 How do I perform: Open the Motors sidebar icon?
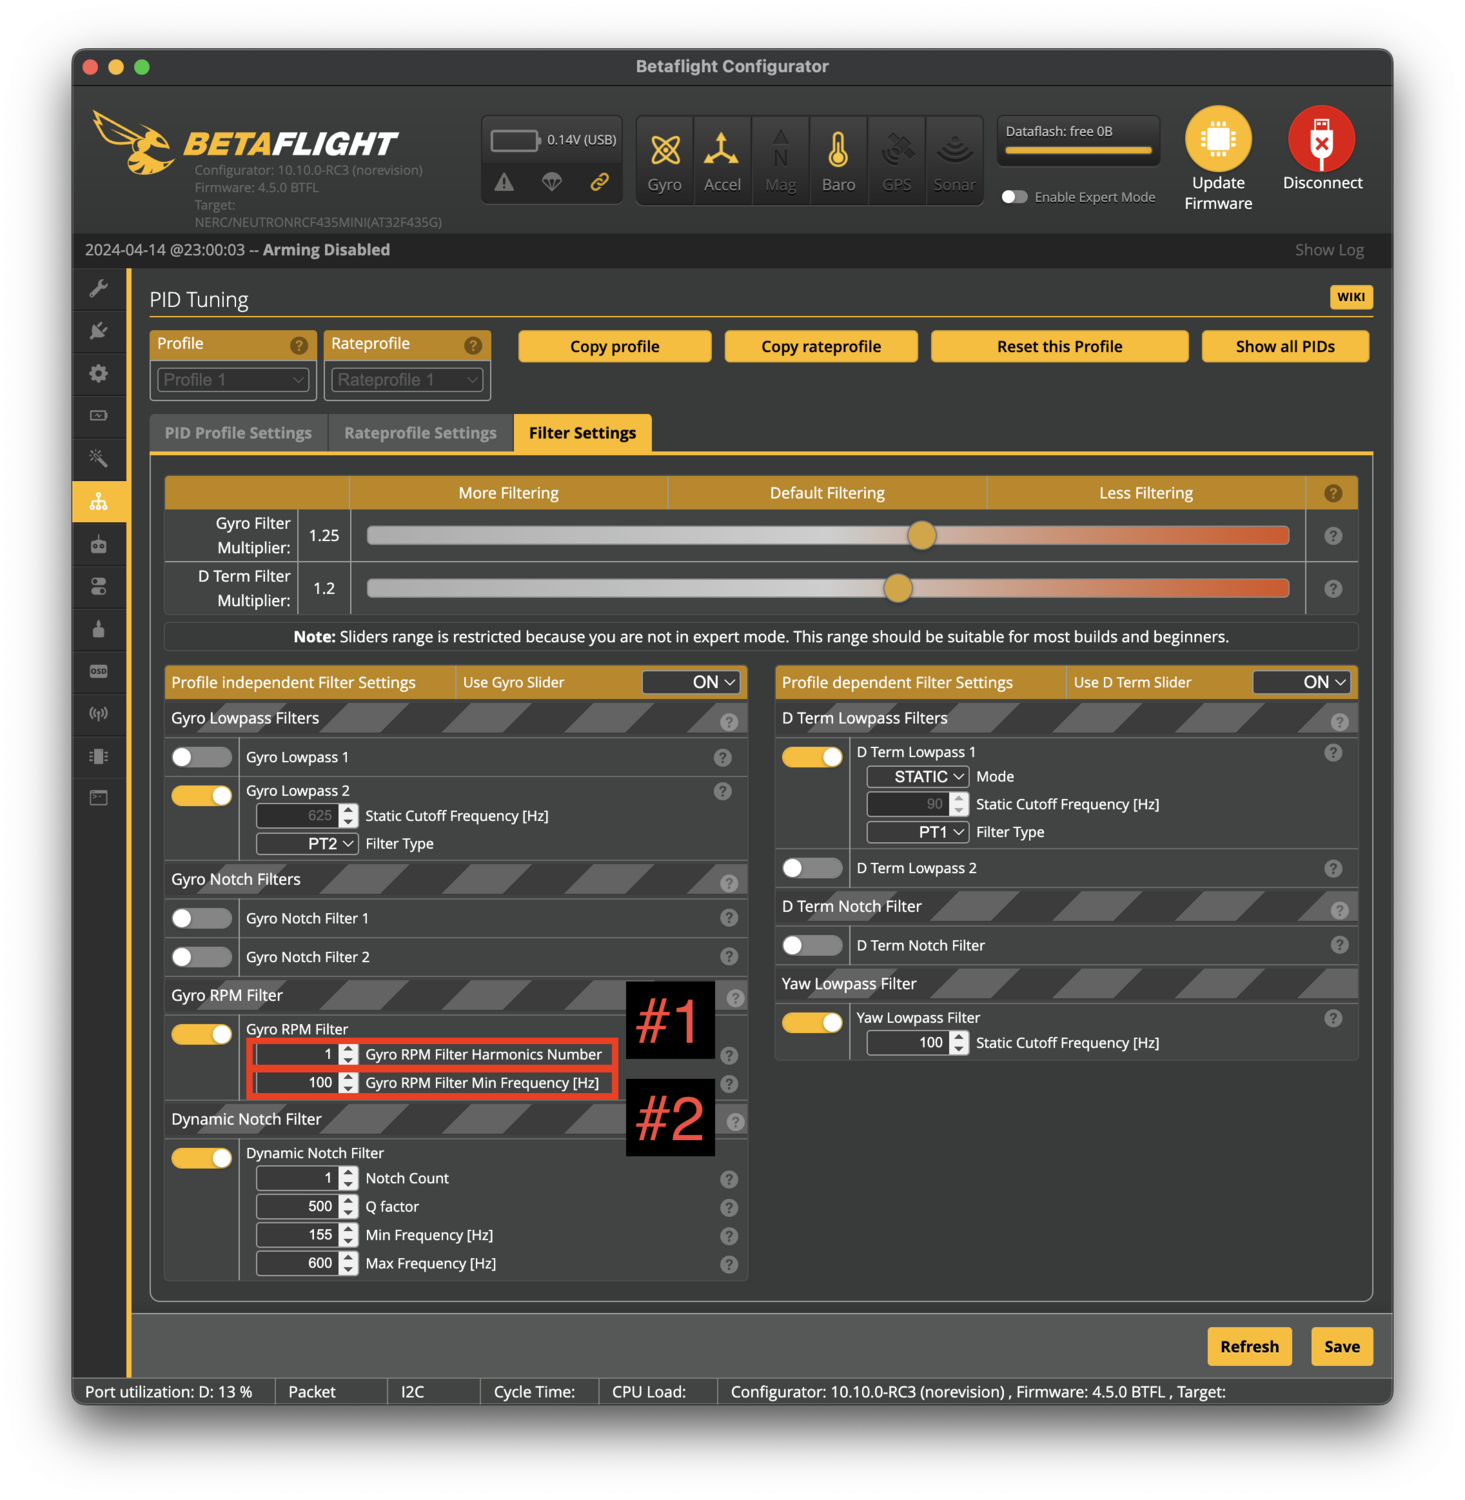[x=99, y=629]
